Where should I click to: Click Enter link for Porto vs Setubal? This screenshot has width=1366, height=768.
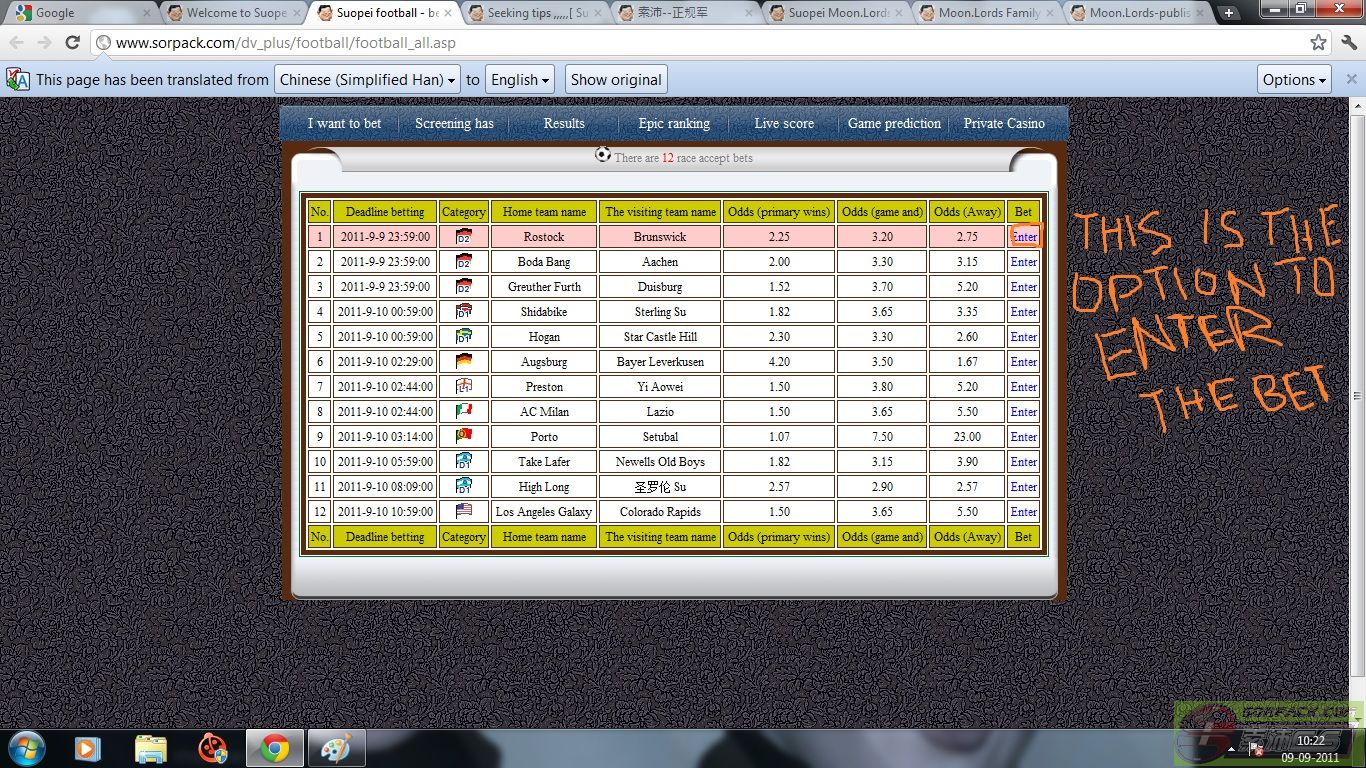(1023, 436)
